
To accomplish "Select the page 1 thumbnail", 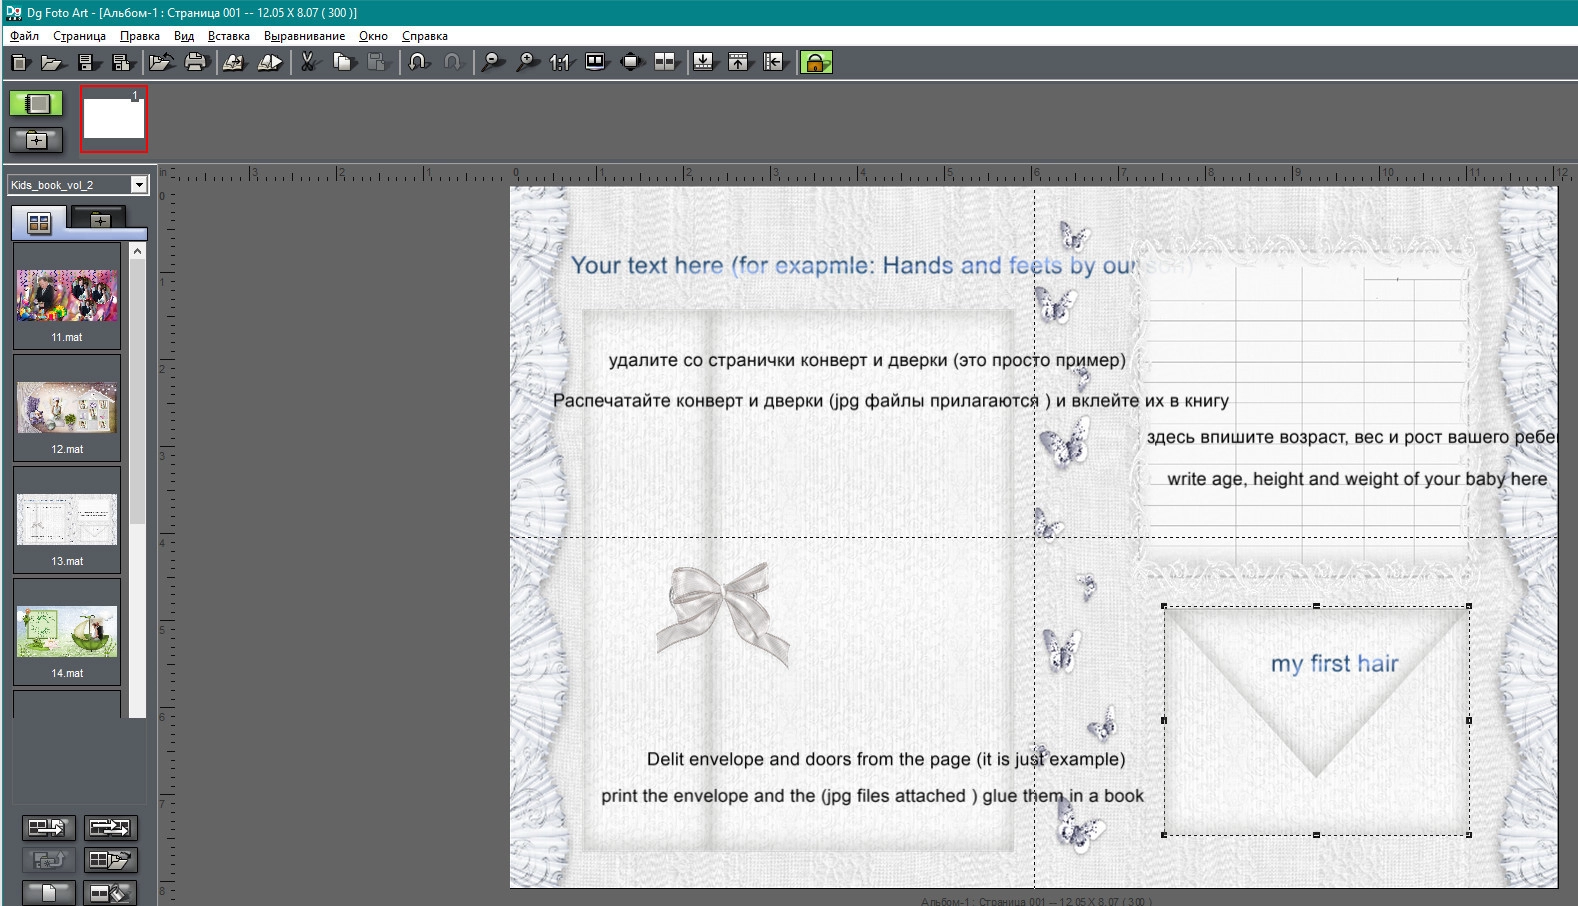I will click(x=114, y=119).
